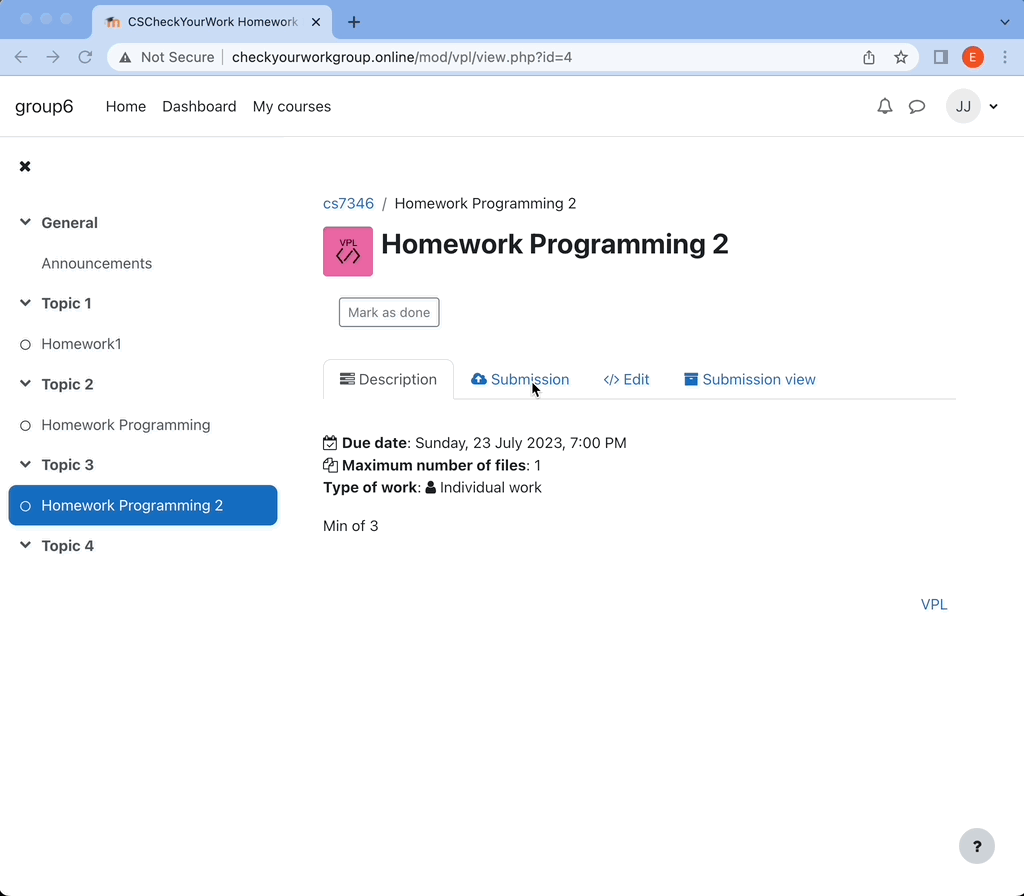Collapse the General section
Image resolution: width=1024 pixels, height=896 pixels.
pyautogui.click(x=26, y=222)
